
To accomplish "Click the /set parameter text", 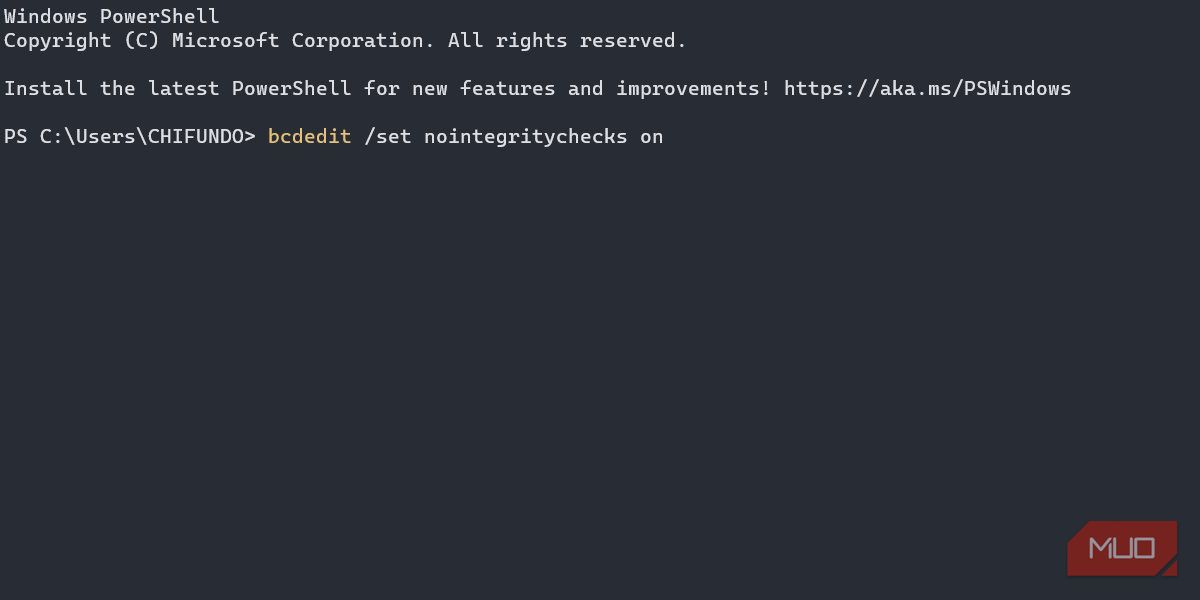I will [x=388, y=137].
